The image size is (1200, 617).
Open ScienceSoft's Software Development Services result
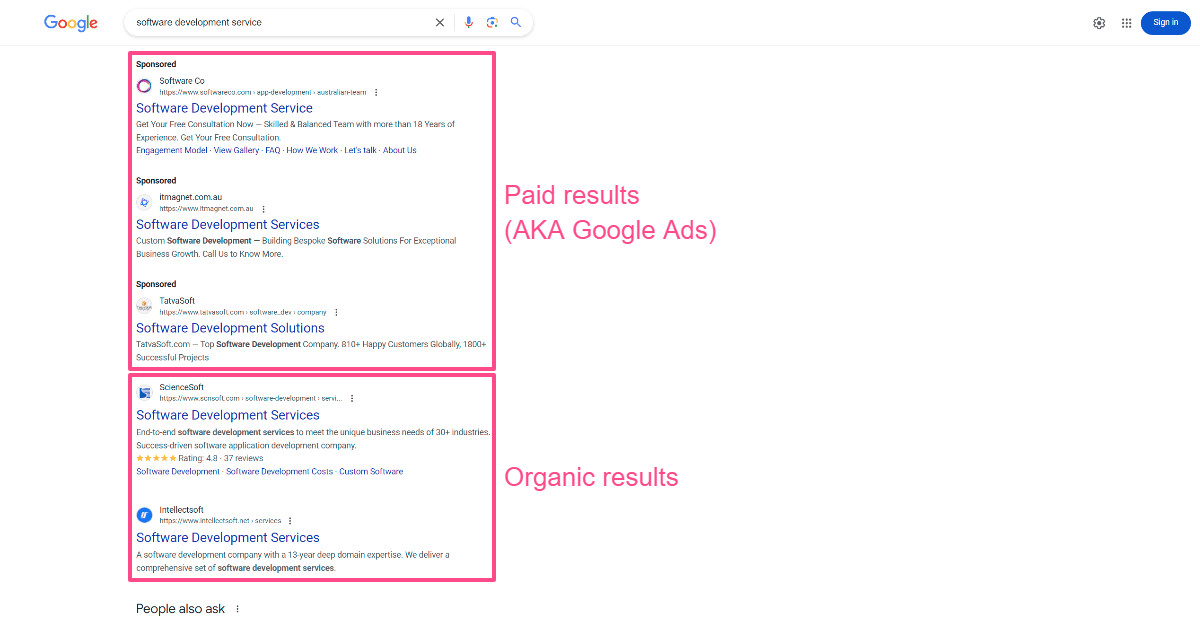pyautogui.click(x=228, y=415)
